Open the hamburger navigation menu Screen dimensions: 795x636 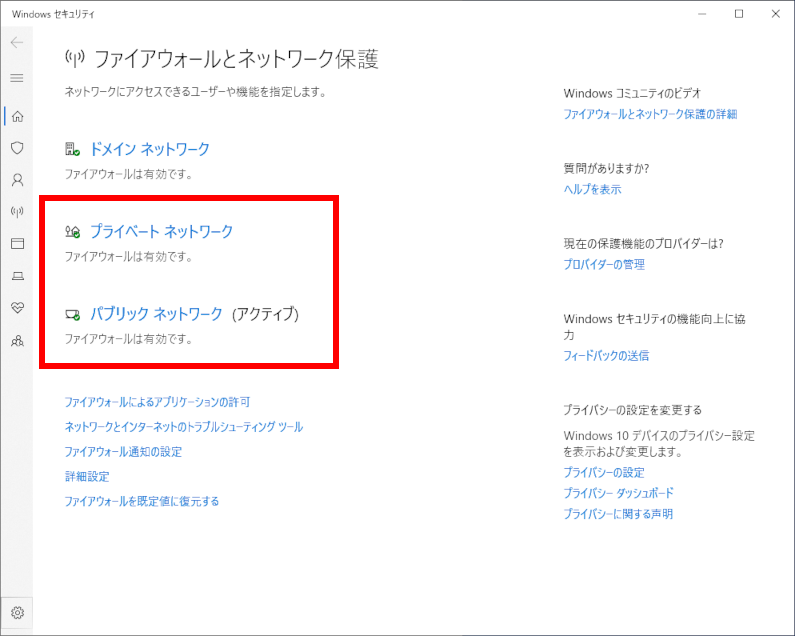(17, 78)
